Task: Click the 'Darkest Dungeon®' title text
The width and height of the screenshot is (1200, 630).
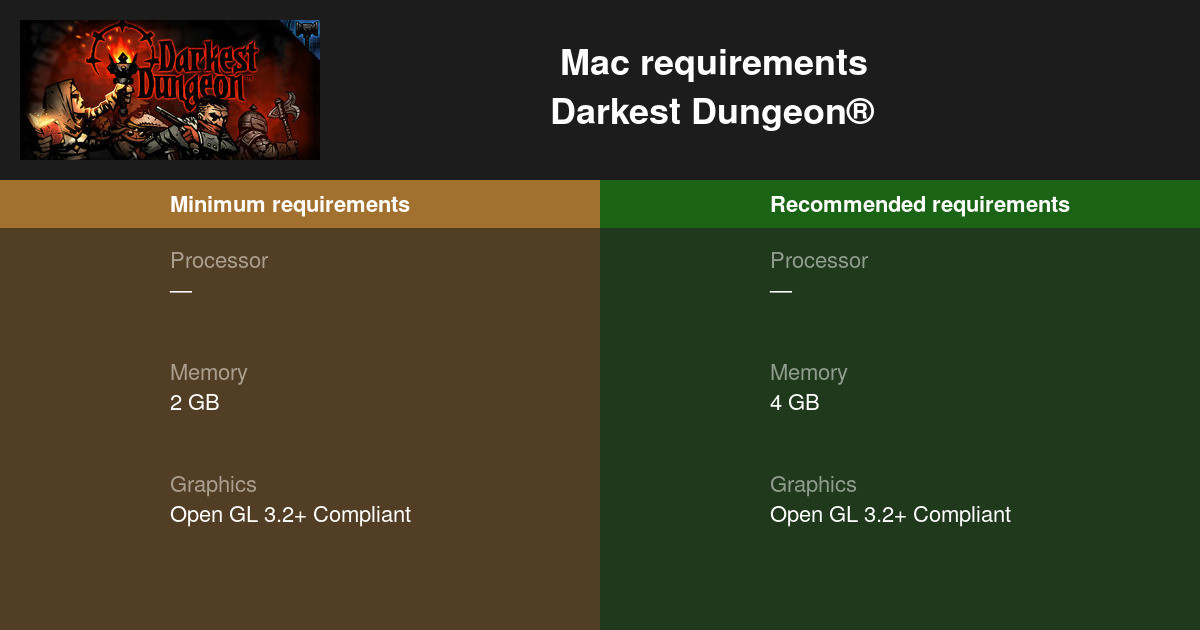Action: click(x=713, y=112)
